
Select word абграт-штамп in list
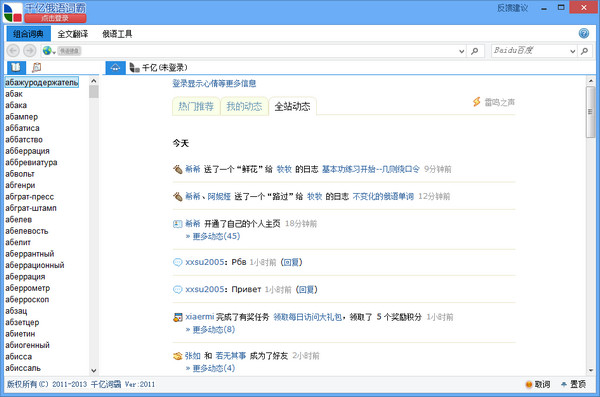pyautogui.click(x=31, y=208)
